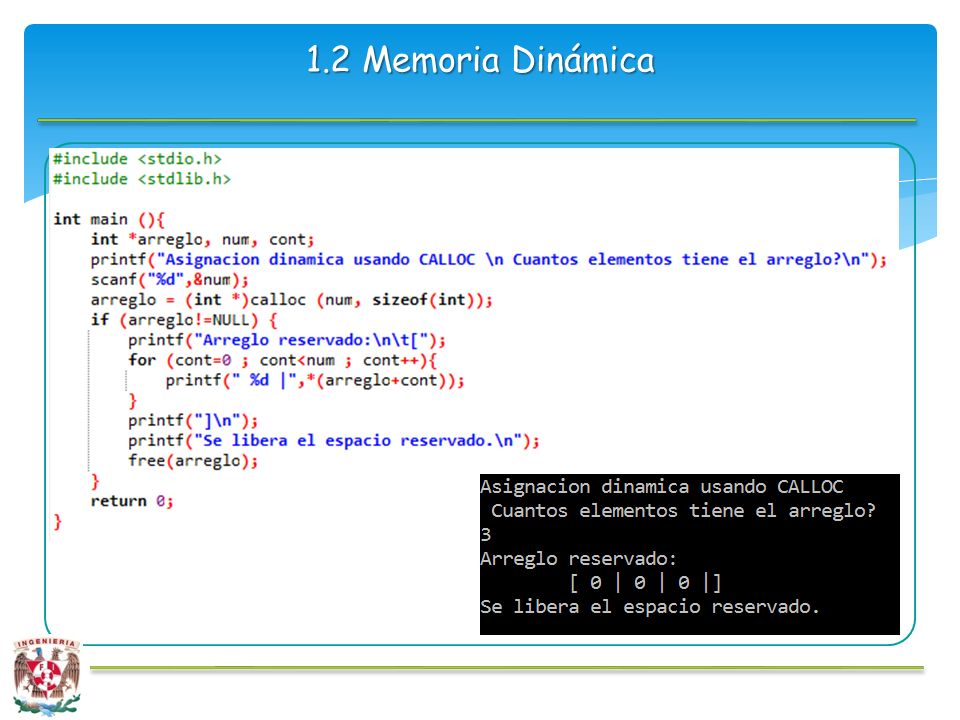Image resolution: width=960 pixels, height=720 pixels.
Task: Click the printf "Arreglo reservado:" code line
Action: point(287,341)
